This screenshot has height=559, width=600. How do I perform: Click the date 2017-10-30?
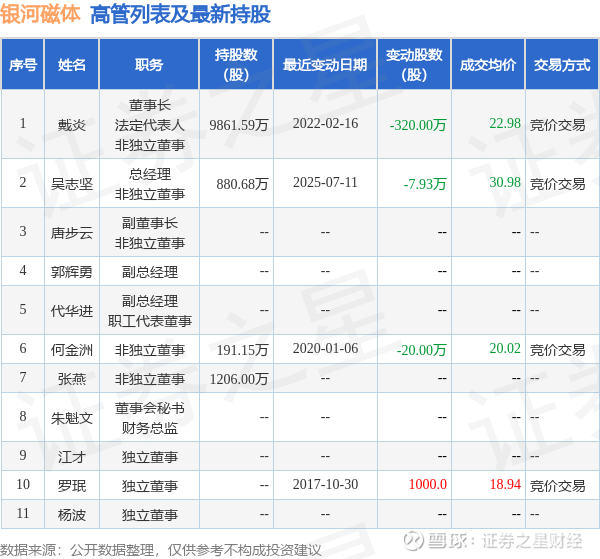325,484
